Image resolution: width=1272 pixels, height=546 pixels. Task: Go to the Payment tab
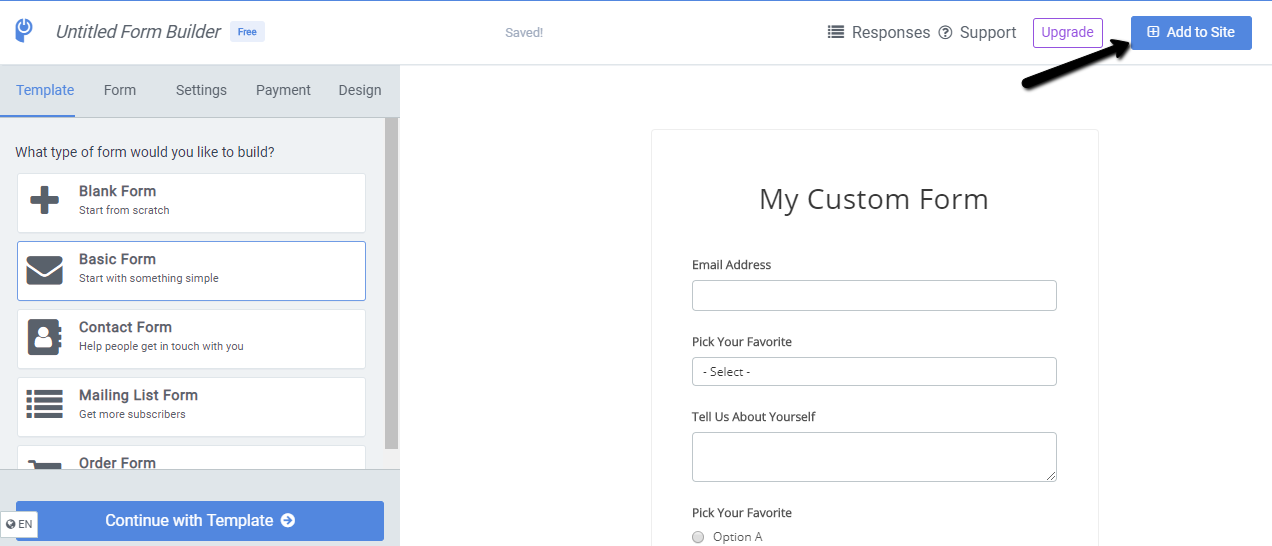point(283,90)
